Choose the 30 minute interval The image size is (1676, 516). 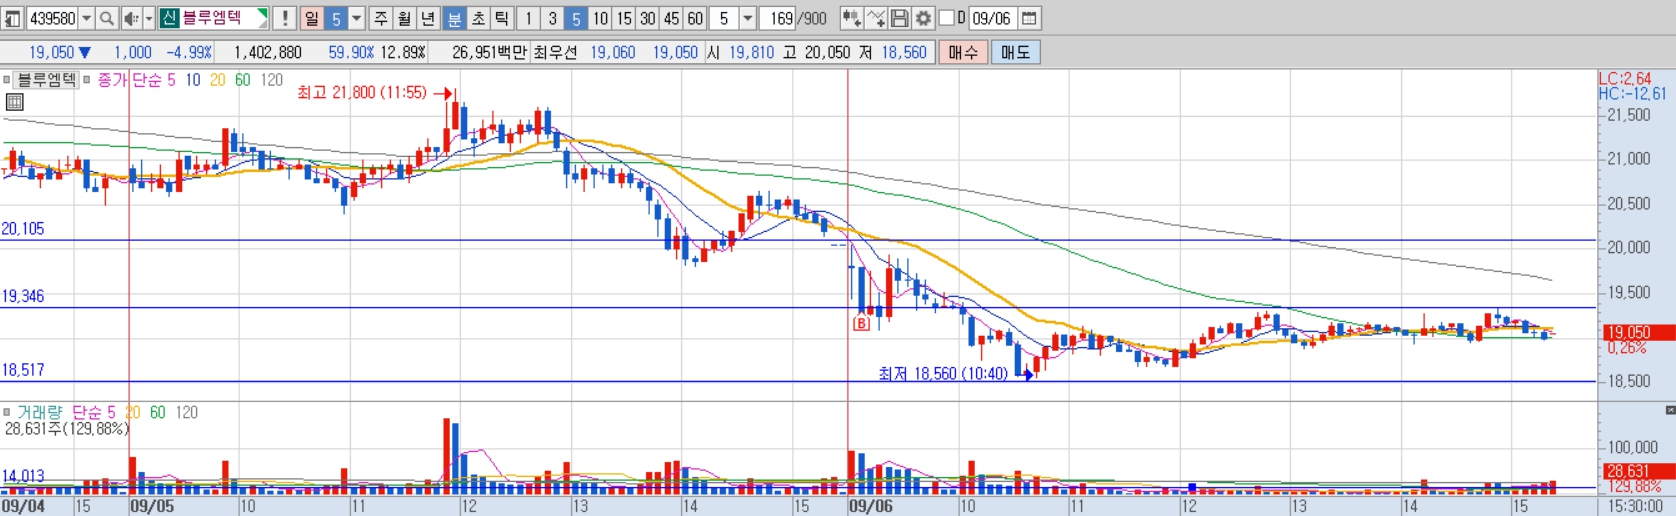[647, 19]
